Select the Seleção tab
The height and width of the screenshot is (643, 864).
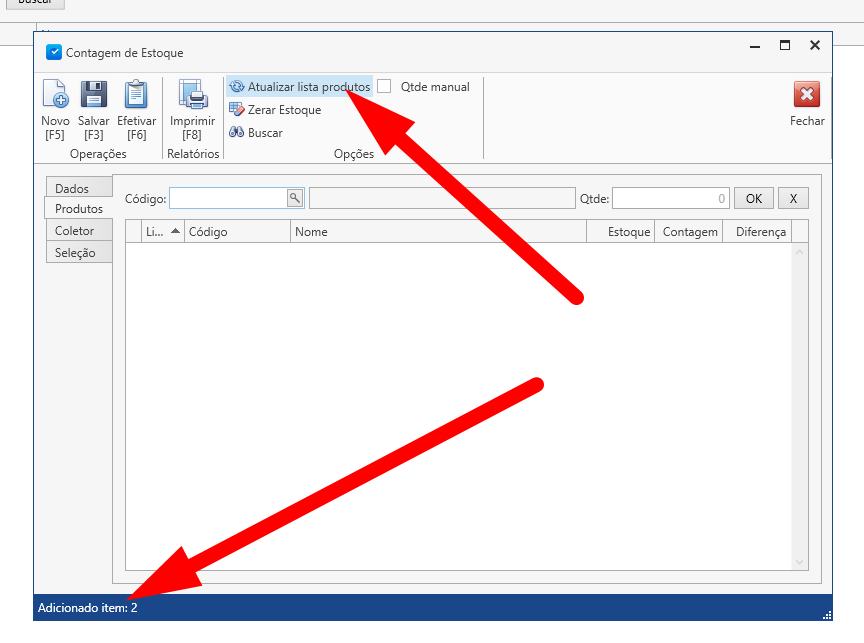76,253
